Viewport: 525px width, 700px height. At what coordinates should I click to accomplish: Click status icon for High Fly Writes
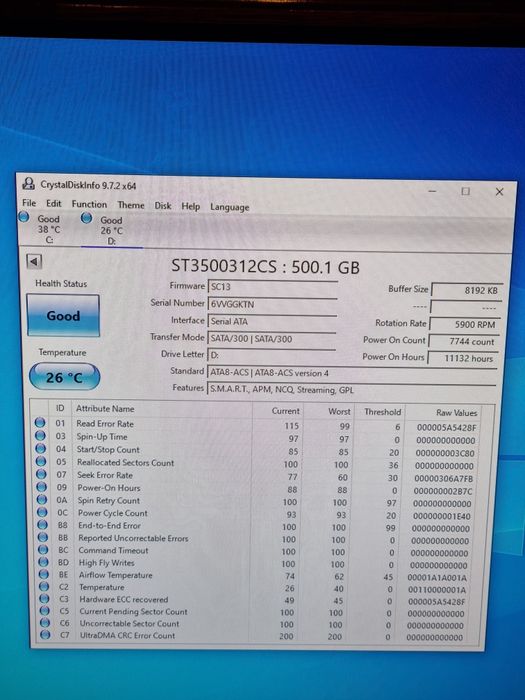43,562
